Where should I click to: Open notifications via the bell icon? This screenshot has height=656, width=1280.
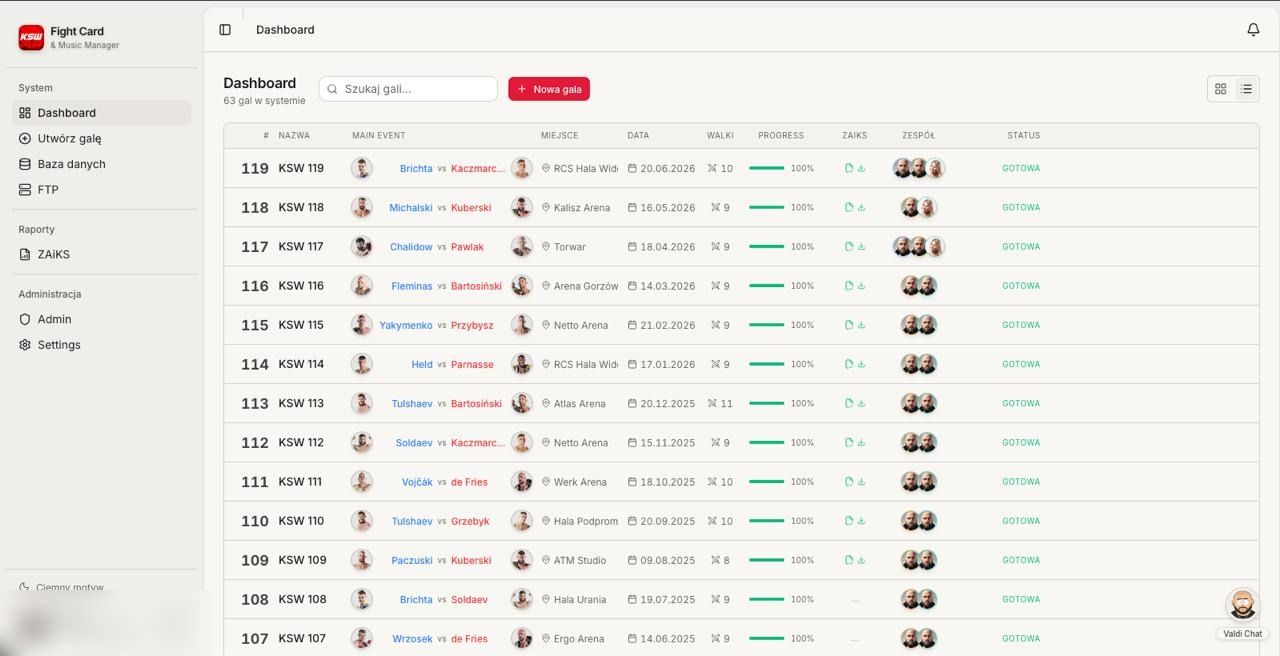[x=1253, y=30]
